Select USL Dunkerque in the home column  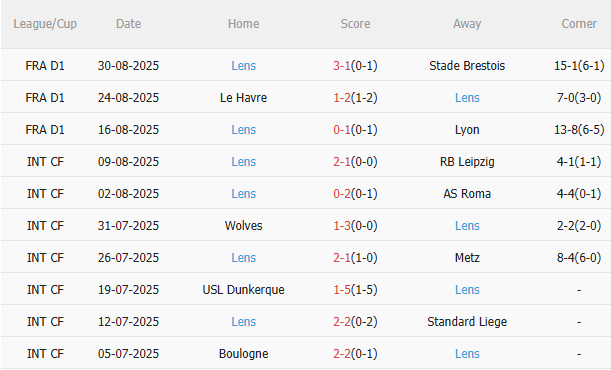[x=244, y=290]
